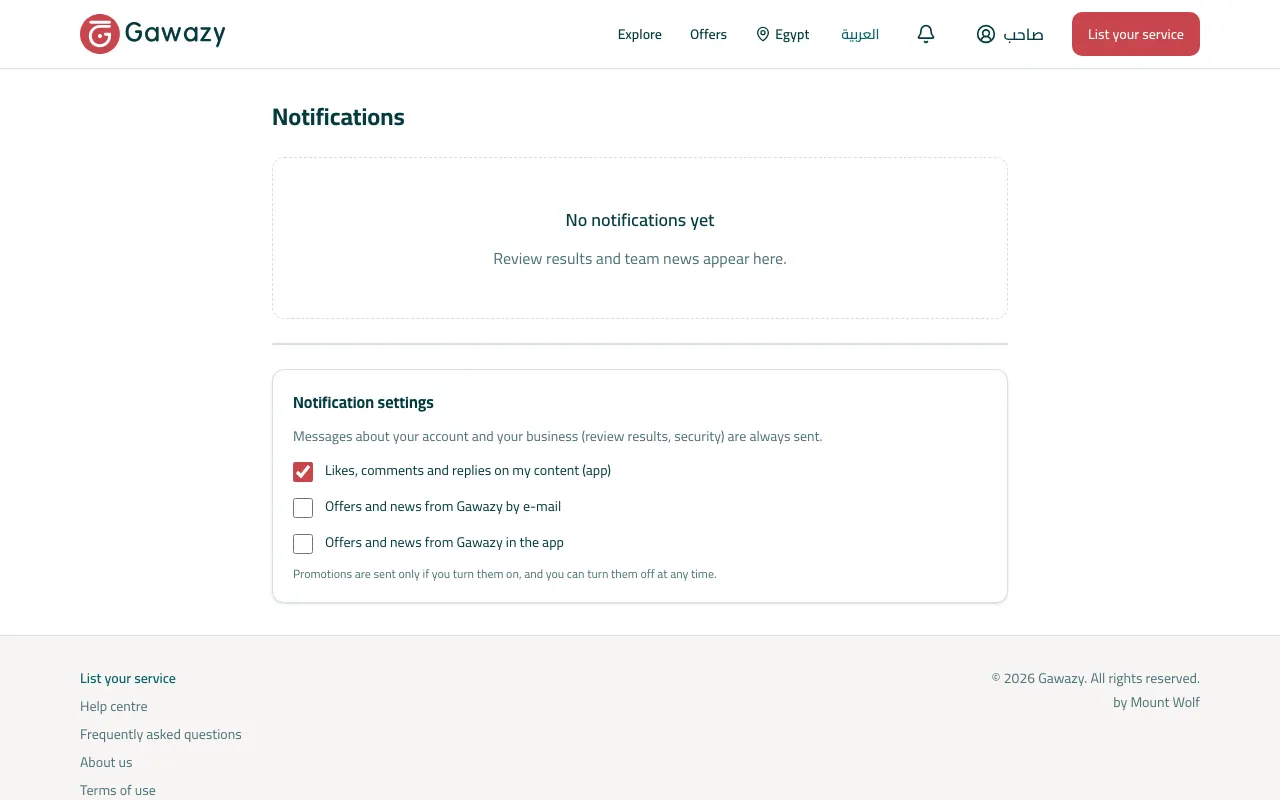This screenshot has height=800, width=1280.
Task: Click the Notification settings heading
Action: 363,402
